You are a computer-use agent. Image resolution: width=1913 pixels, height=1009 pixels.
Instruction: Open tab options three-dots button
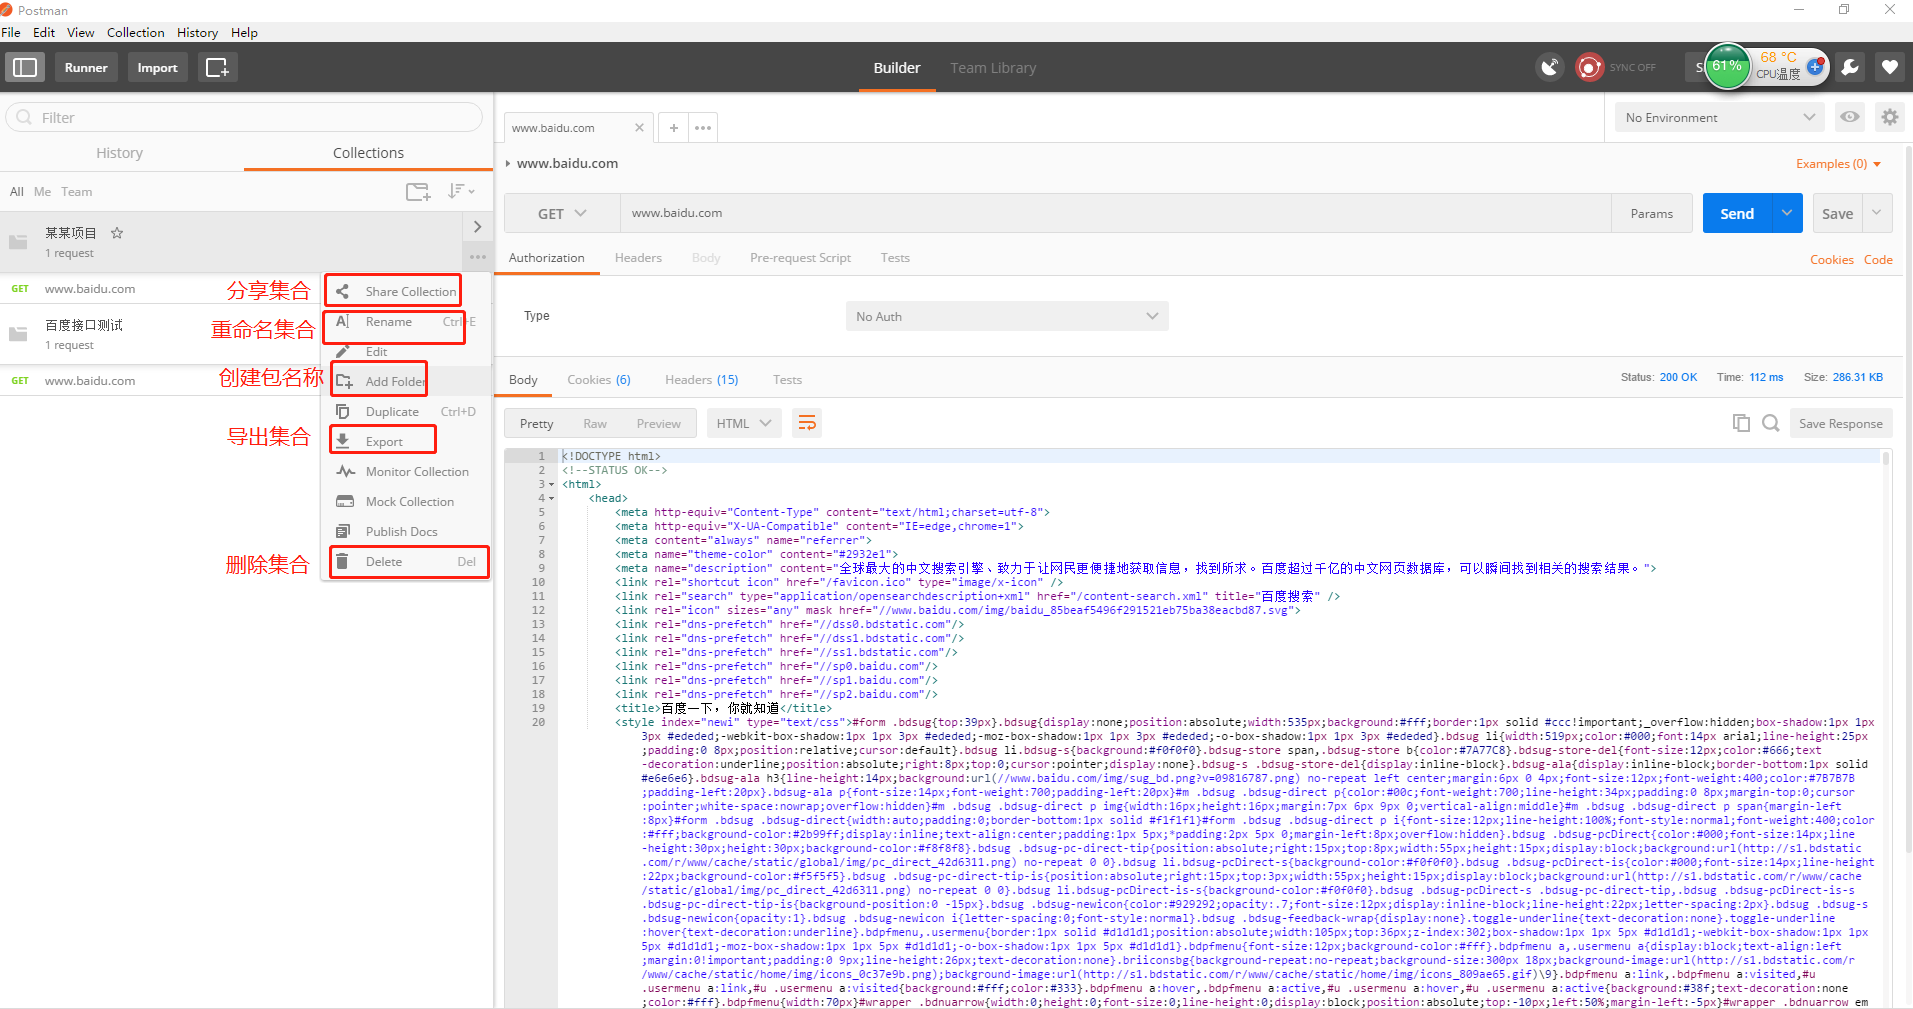(x=703, y=127)
